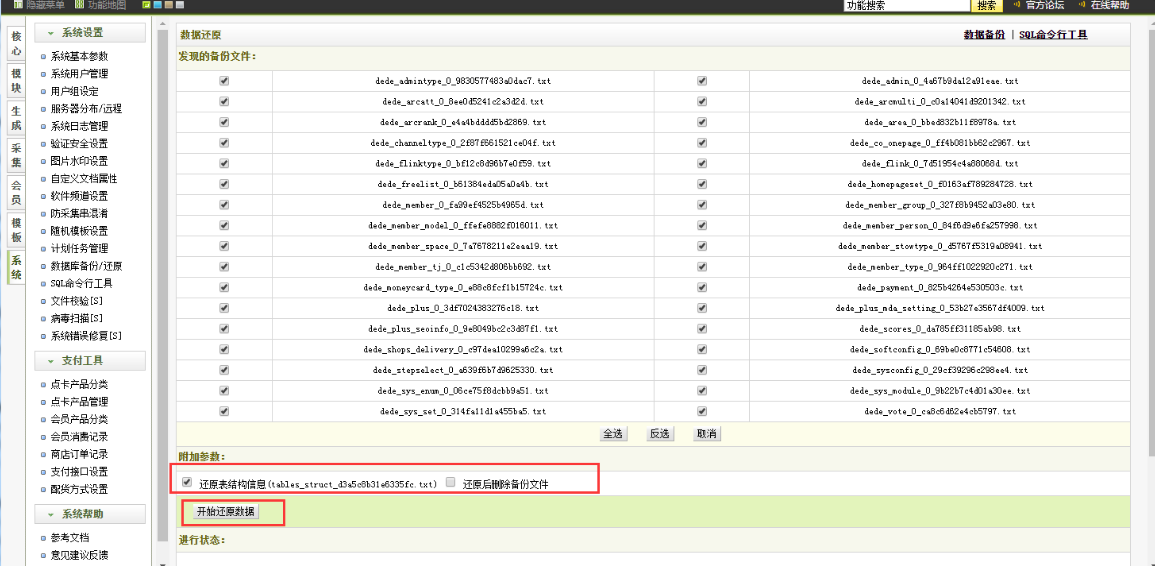Select the blue theme color square

tap(158, 5)
